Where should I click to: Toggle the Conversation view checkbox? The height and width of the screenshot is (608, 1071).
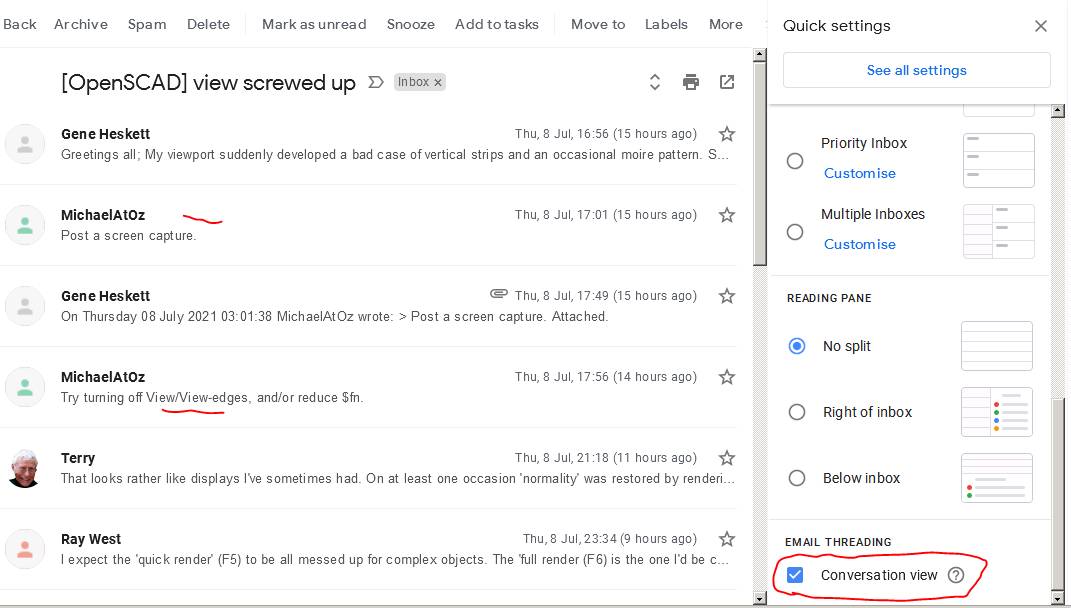[795, 575]
